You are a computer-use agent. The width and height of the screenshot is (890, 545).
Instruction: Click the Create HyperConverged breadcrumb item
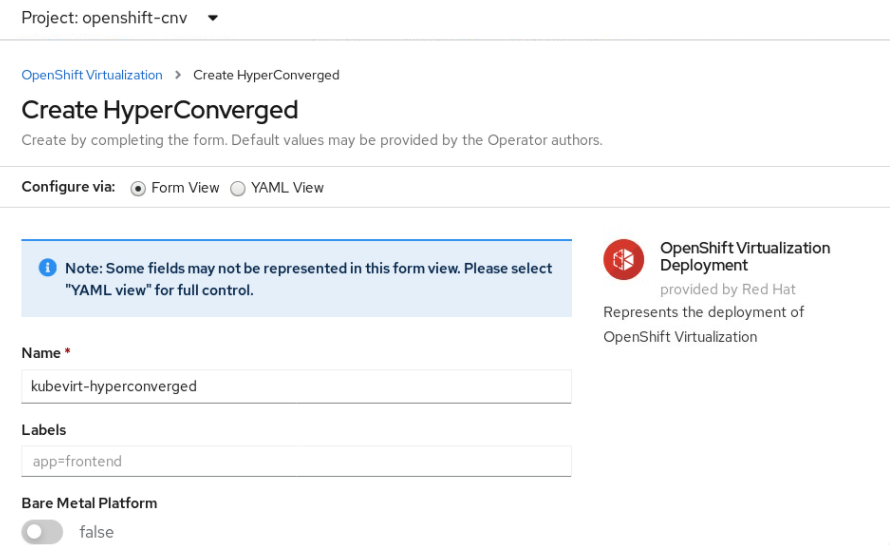pyautogui.click(x=266, y=75)
